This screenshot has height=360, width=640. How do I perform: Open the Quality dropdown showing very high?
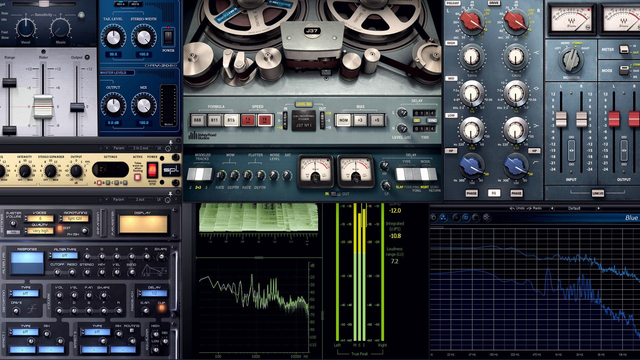[40, 231]
